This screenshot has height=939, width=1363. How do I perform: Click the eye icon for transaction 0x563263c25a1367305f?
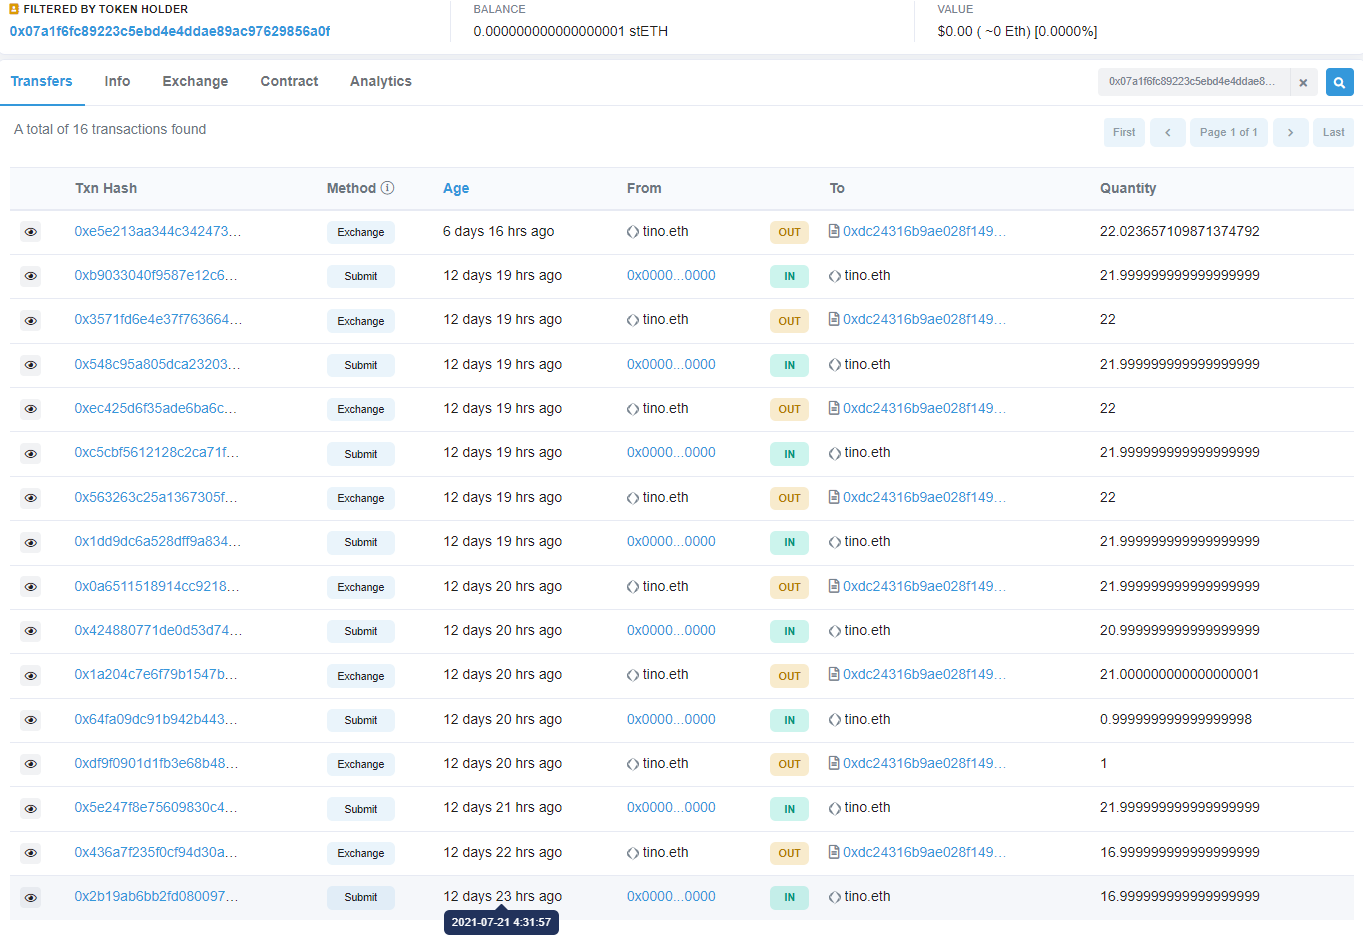(x=31, y=498)
